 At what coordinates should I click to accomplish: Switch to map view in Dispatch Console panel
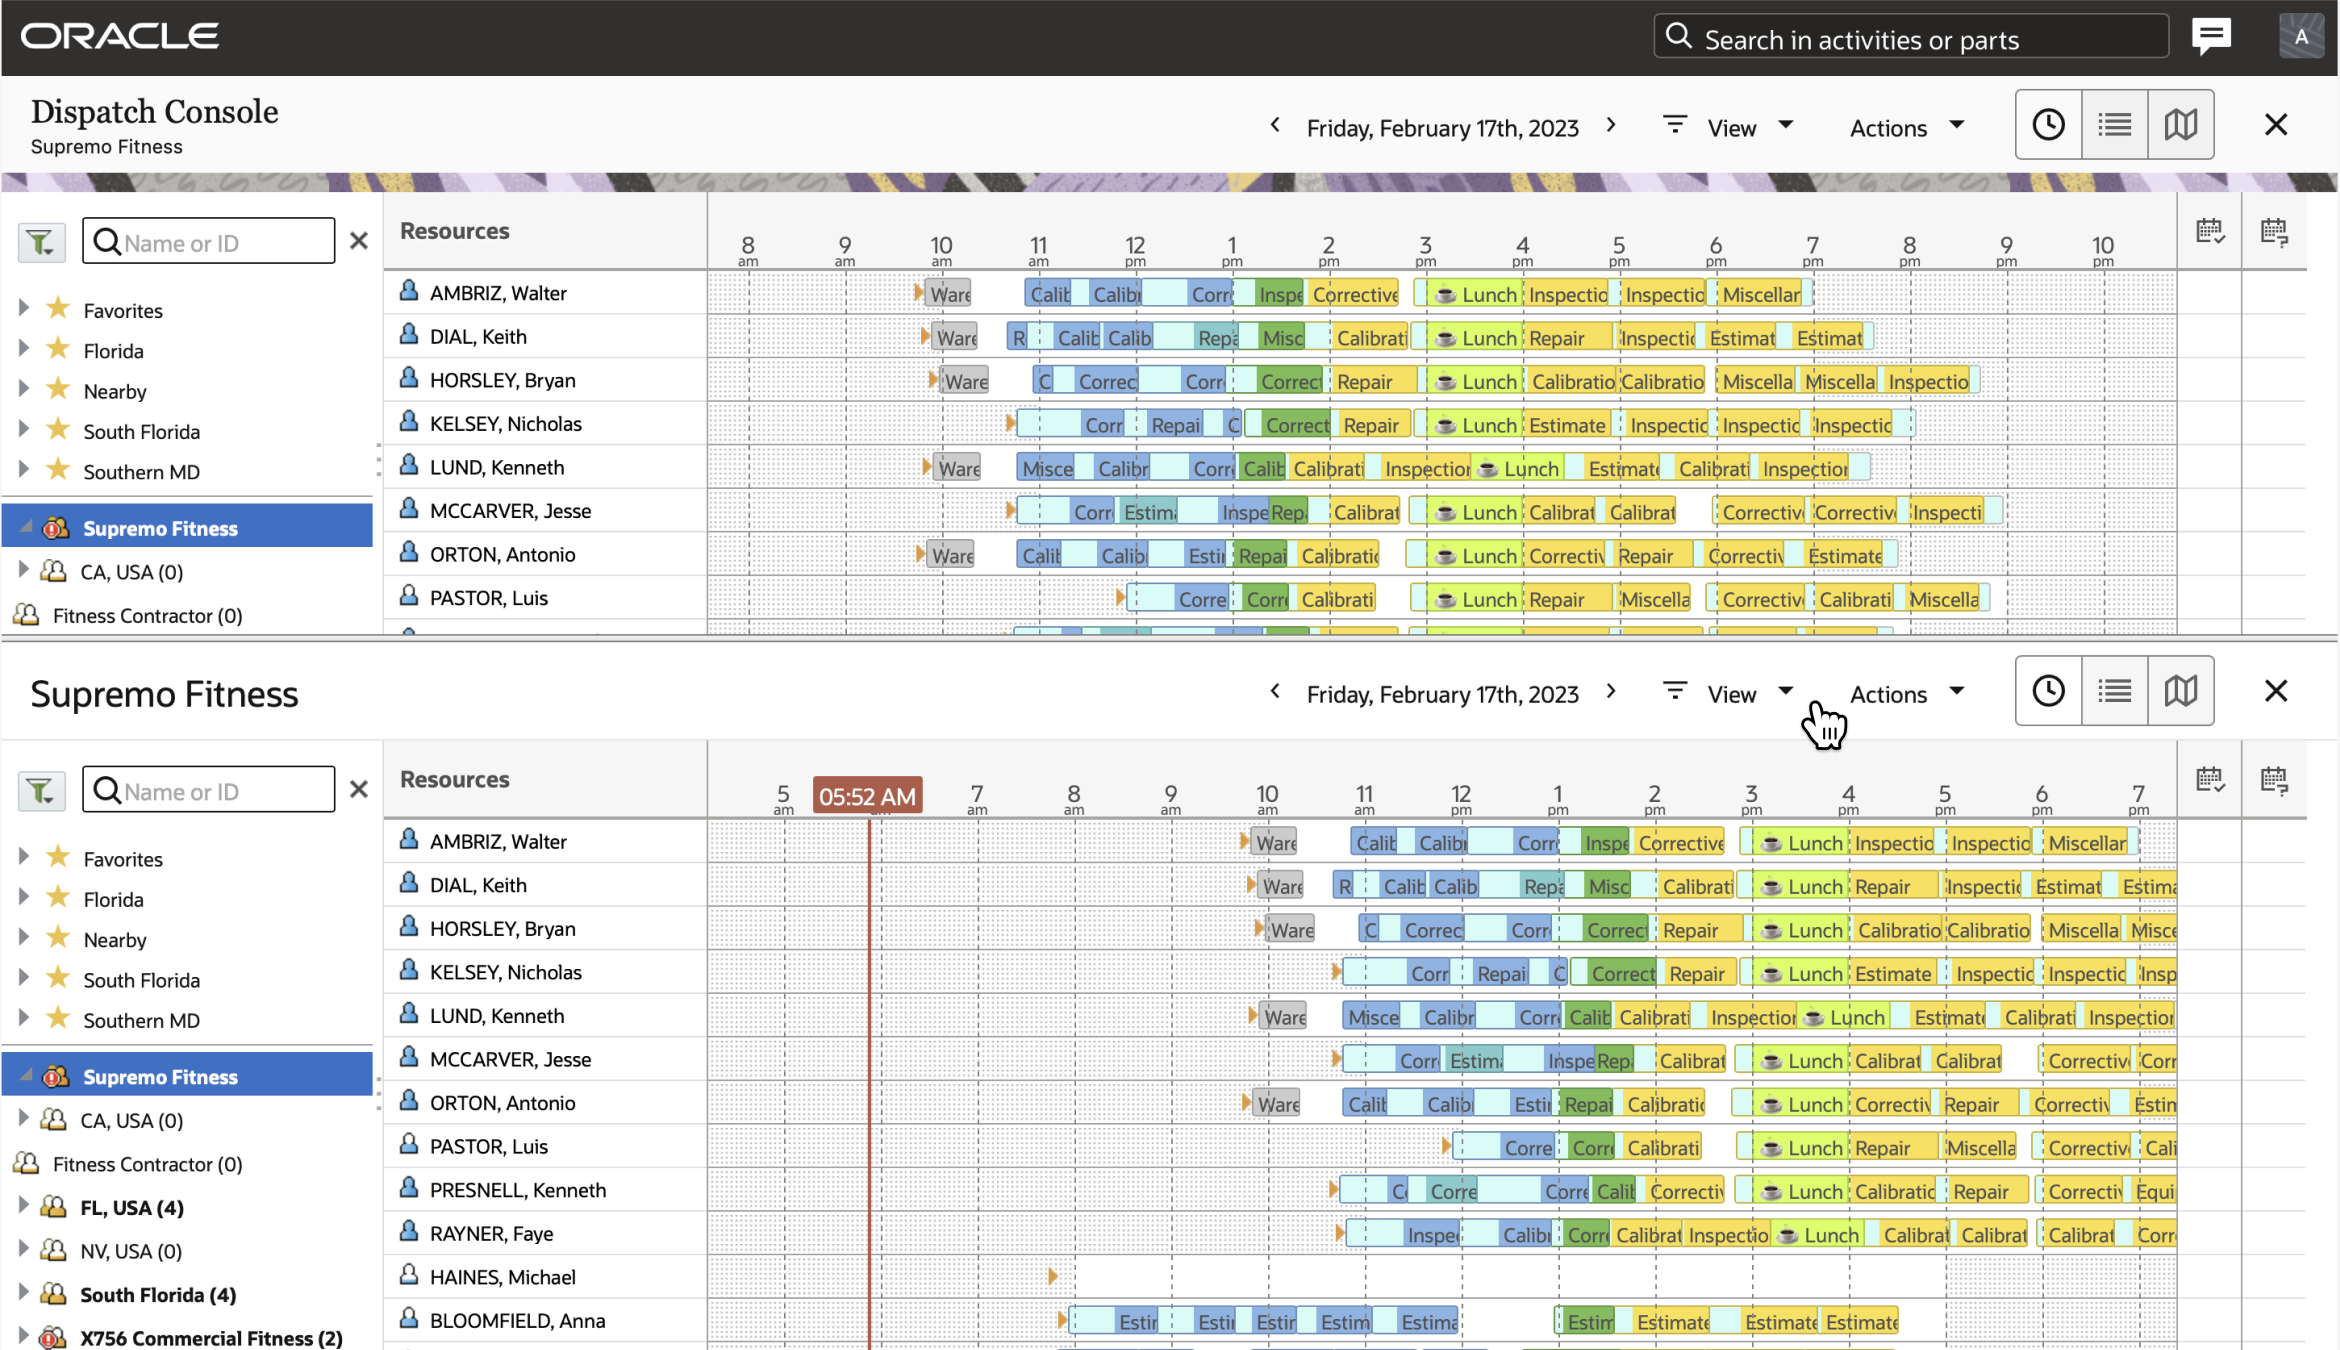pyautogui.click(x=2181, y=125)
